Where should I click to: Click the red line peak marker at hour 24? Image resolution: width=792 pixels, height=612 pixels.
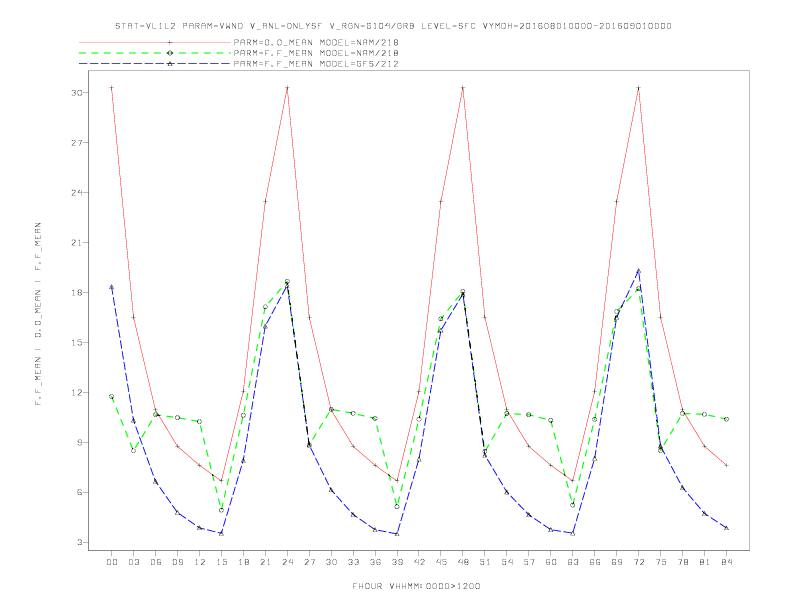point(287,88)
